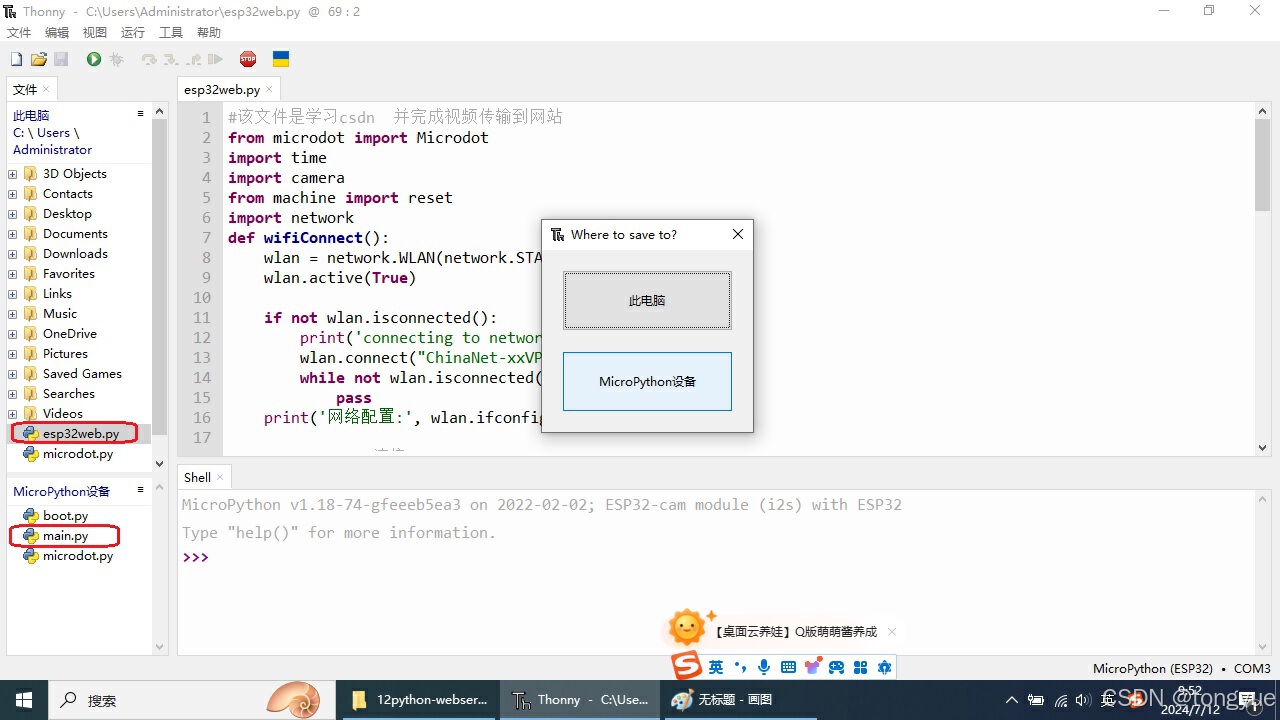Viewport: 1280px width, 720px height.
Task: Select the Videos folder
Action: (63, 414)
